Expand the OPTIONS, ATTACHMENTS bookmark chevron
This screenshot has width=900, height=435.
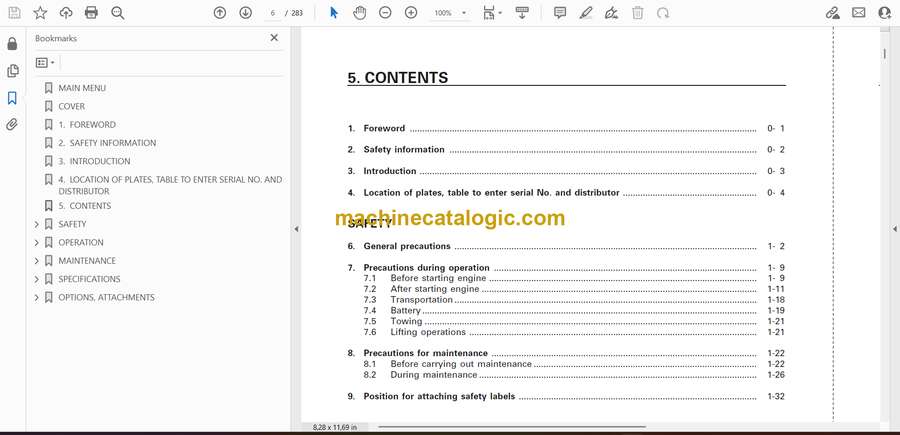pyautogui.click(x=37, y=298)
